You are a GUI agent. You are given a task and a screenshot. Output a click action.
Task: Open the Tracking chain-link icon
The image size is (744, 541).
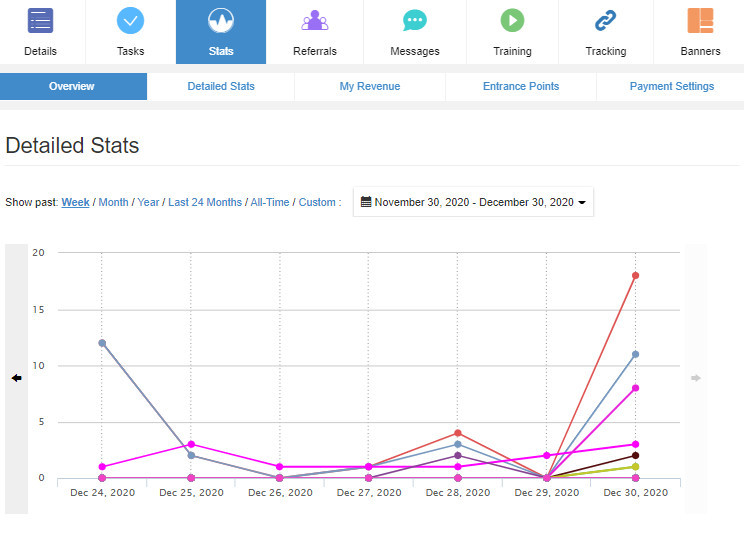[606, 20]
